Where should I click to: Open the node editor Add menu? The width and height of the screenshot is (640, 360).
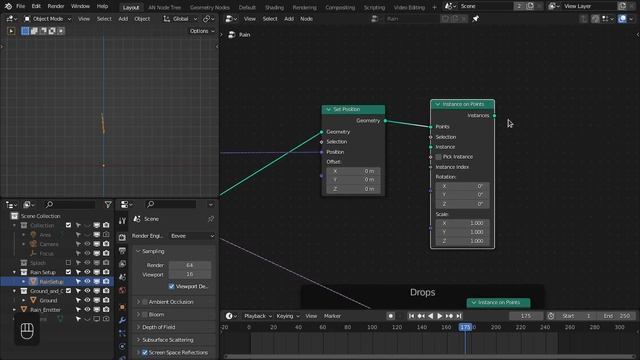tap(289, 19)
